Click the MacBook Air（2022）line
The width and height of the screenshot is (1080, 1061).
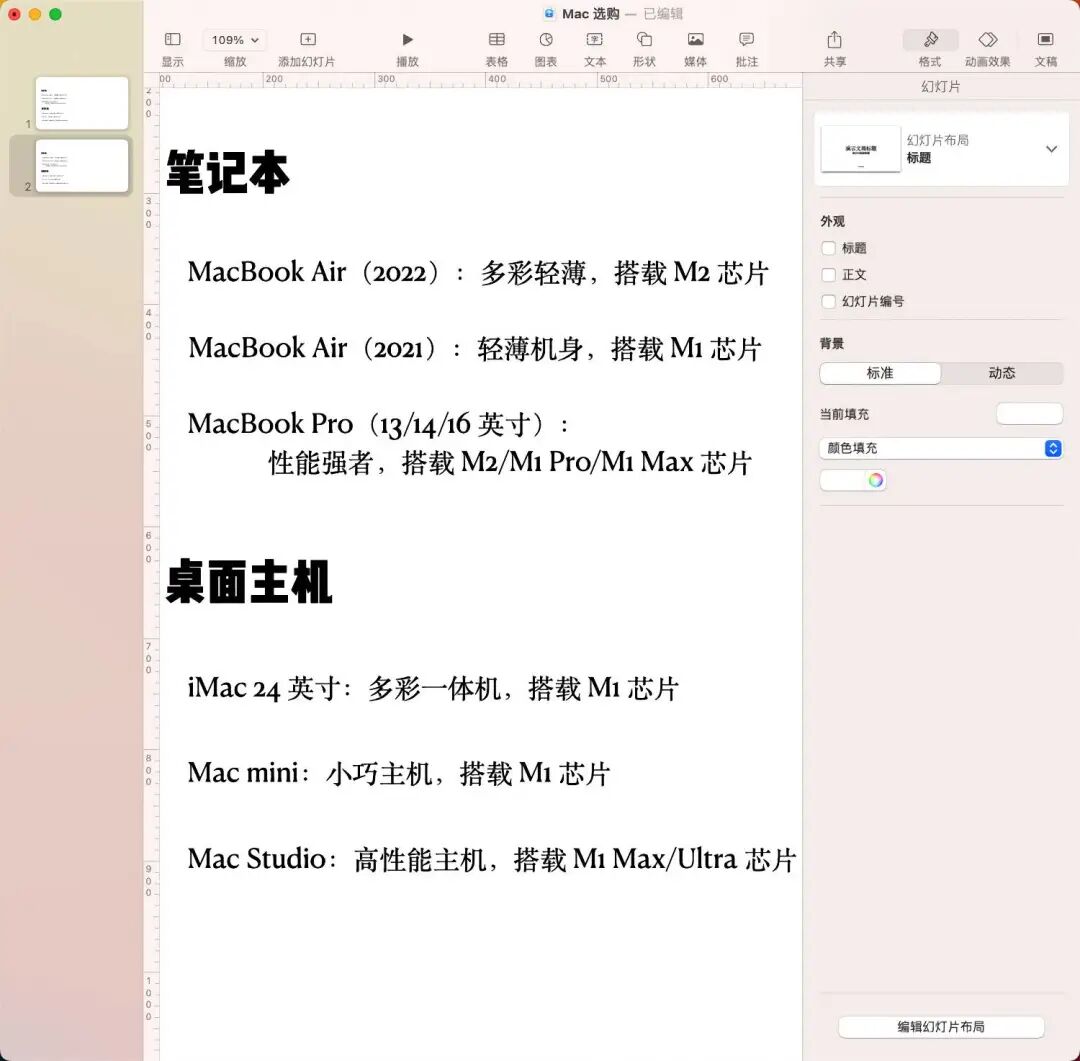pyautogui.click(x=478, y=273)
